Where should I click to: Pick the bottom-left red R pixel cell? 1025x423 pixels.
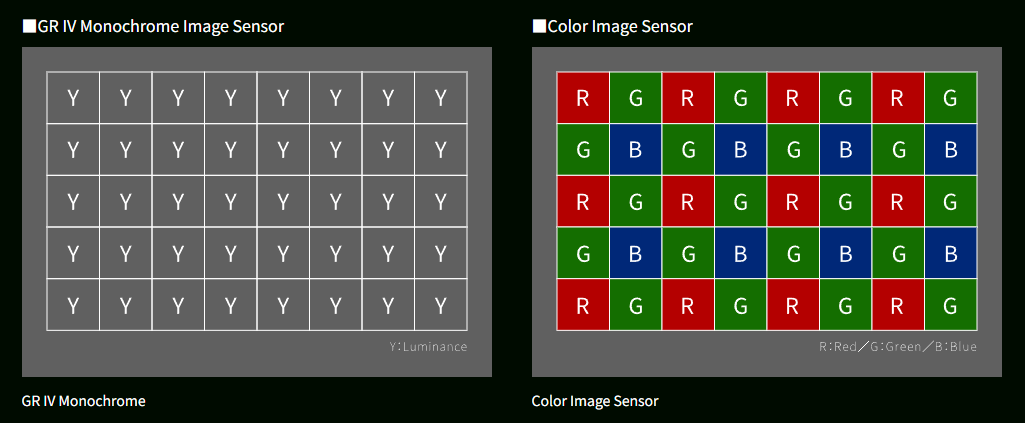pyautogui.click(x=583, y=304)
